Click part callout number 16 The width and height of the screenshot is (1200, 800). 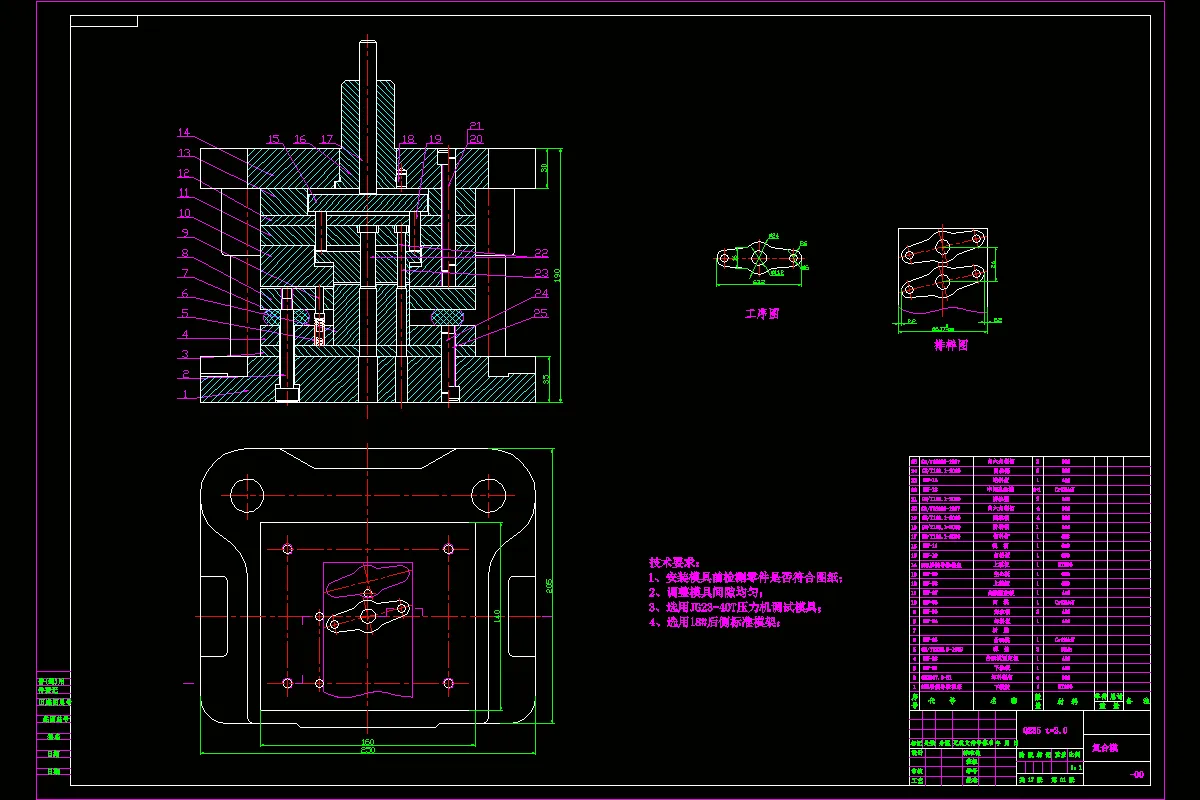click(x=300, y=139)
